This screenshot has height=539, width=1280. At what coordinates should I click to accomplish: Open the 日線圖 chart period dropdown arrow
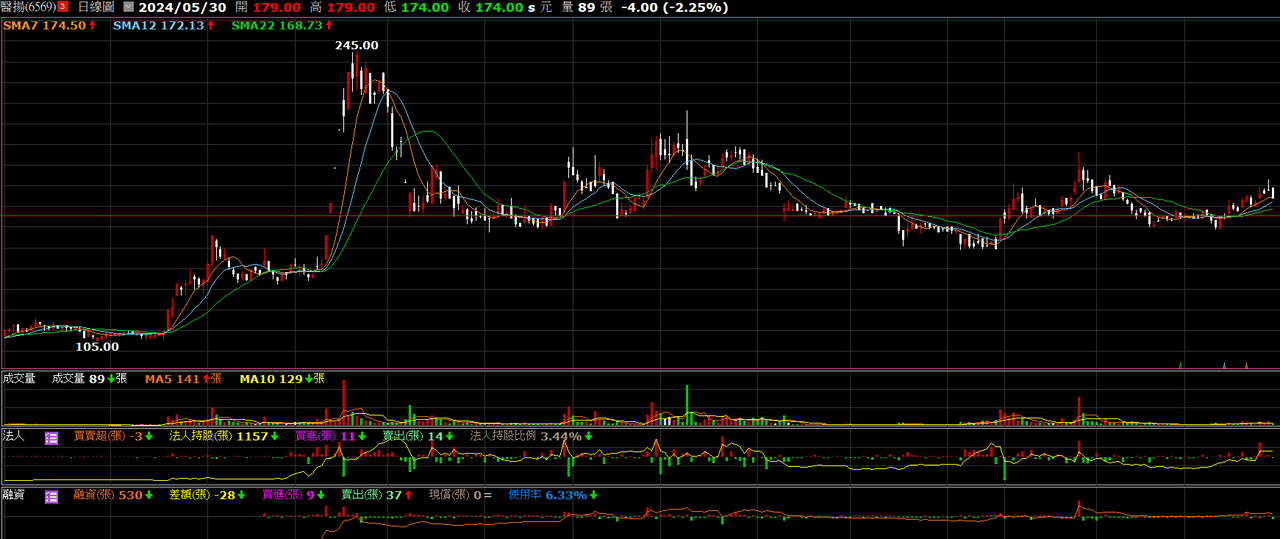pos(128,7)
